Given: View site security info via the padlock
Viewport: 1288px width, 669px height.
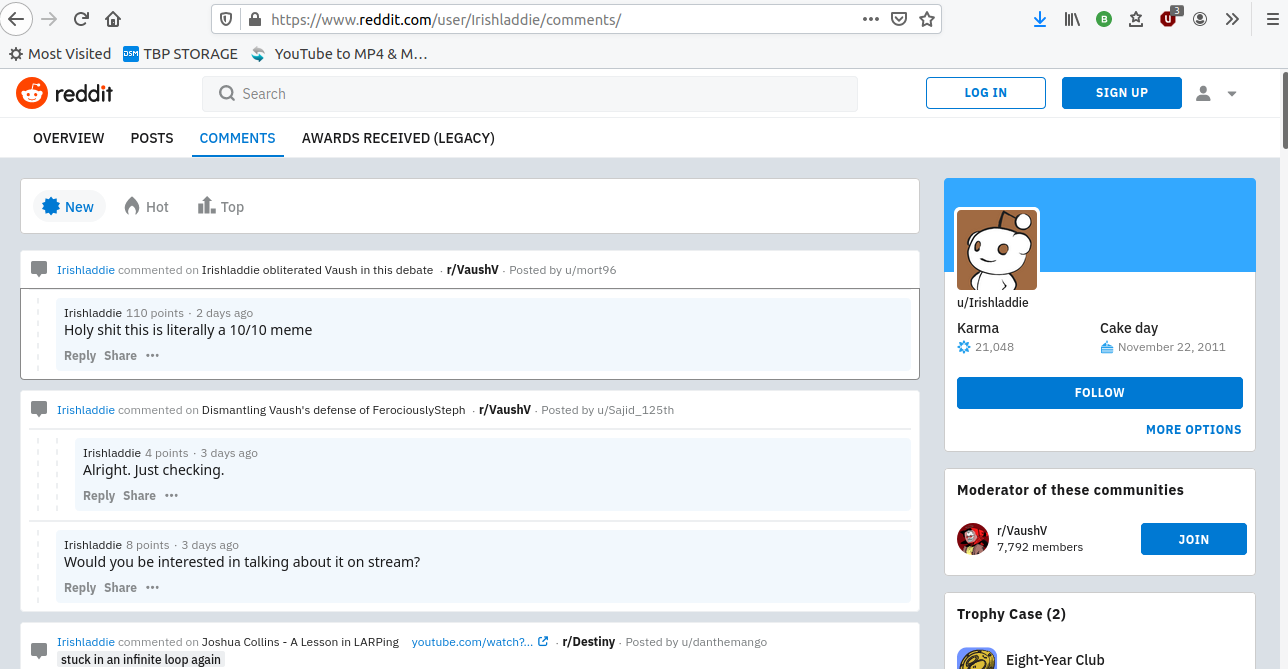Looking at the screenshot, I should pyautogui.click(x=254, y=19).
